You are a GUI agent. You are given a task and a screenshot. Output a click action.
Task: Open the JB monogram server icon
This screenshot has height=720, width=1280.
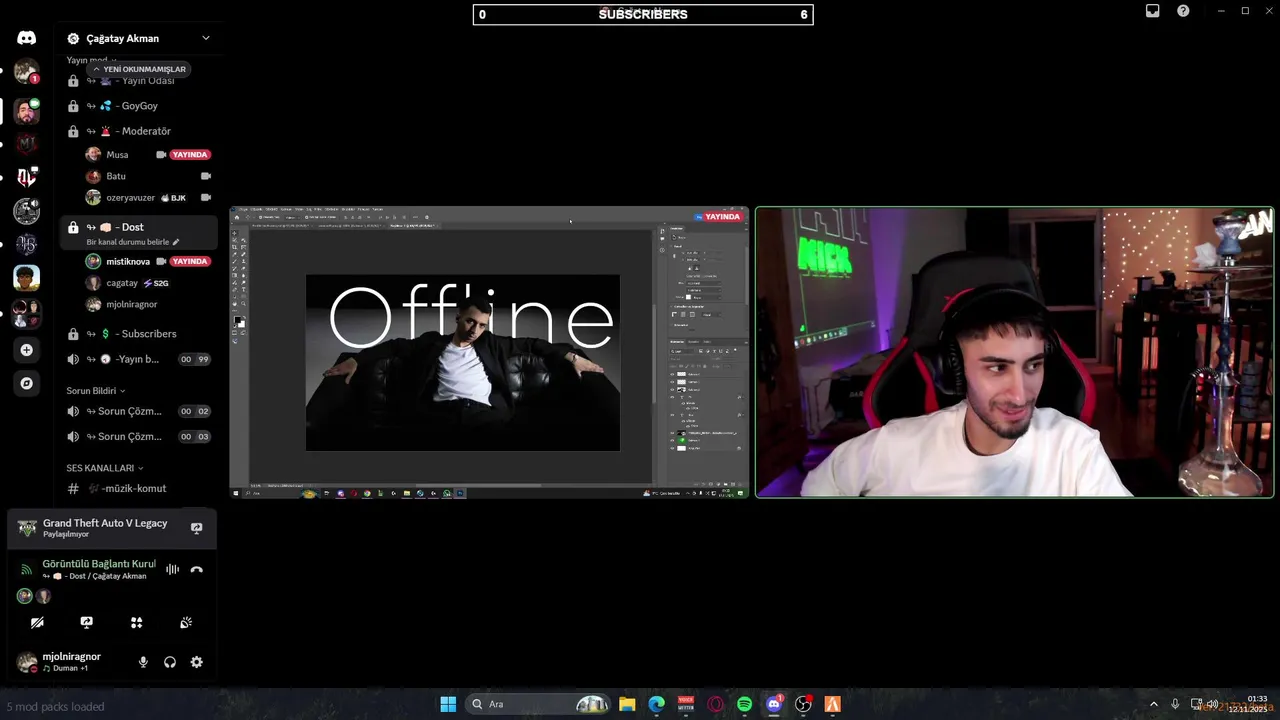pos(27,244)
